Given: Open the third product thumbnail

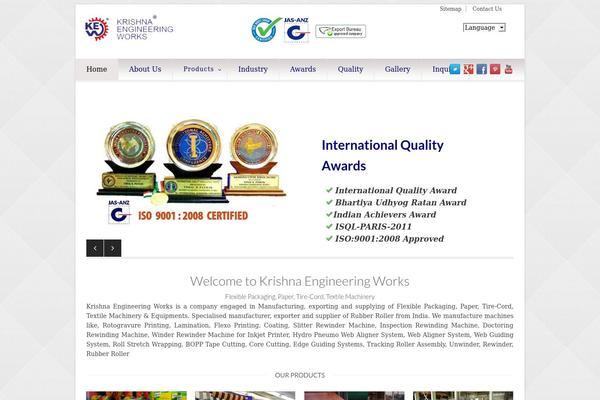Looking at the screenshot, I should [354, 395].
